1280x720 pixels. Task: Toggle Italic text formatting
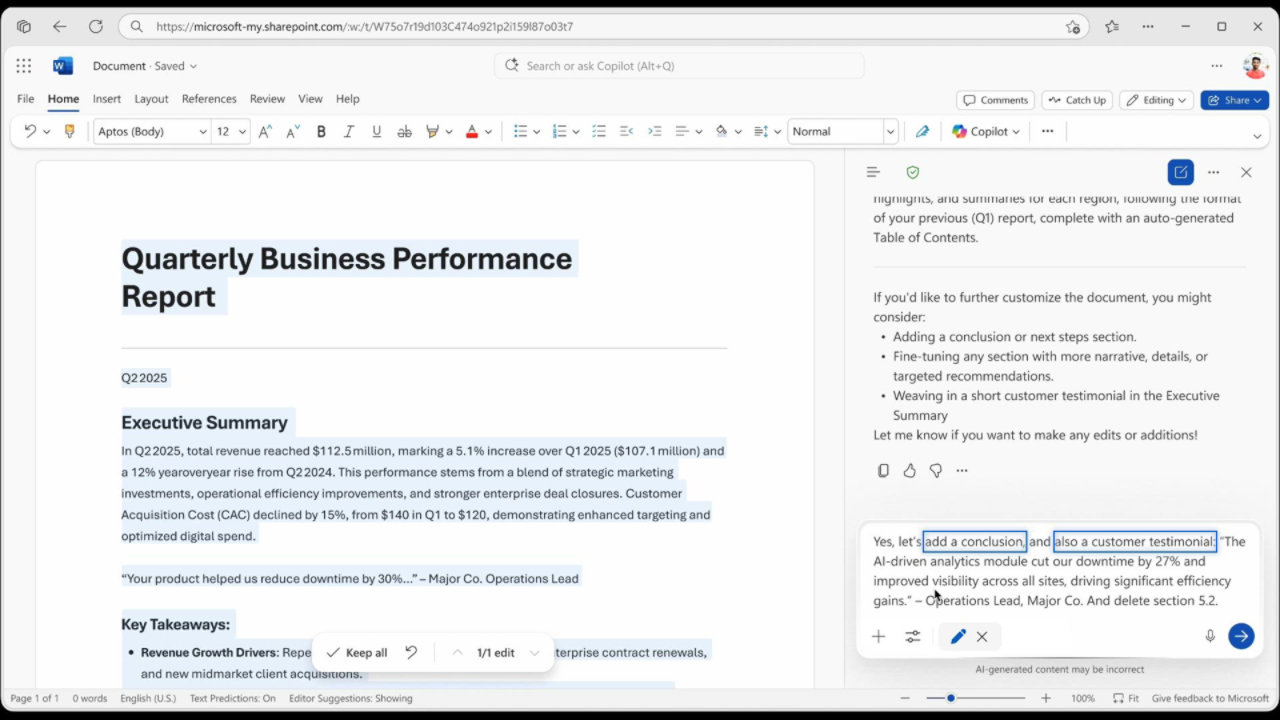point(349,131)
